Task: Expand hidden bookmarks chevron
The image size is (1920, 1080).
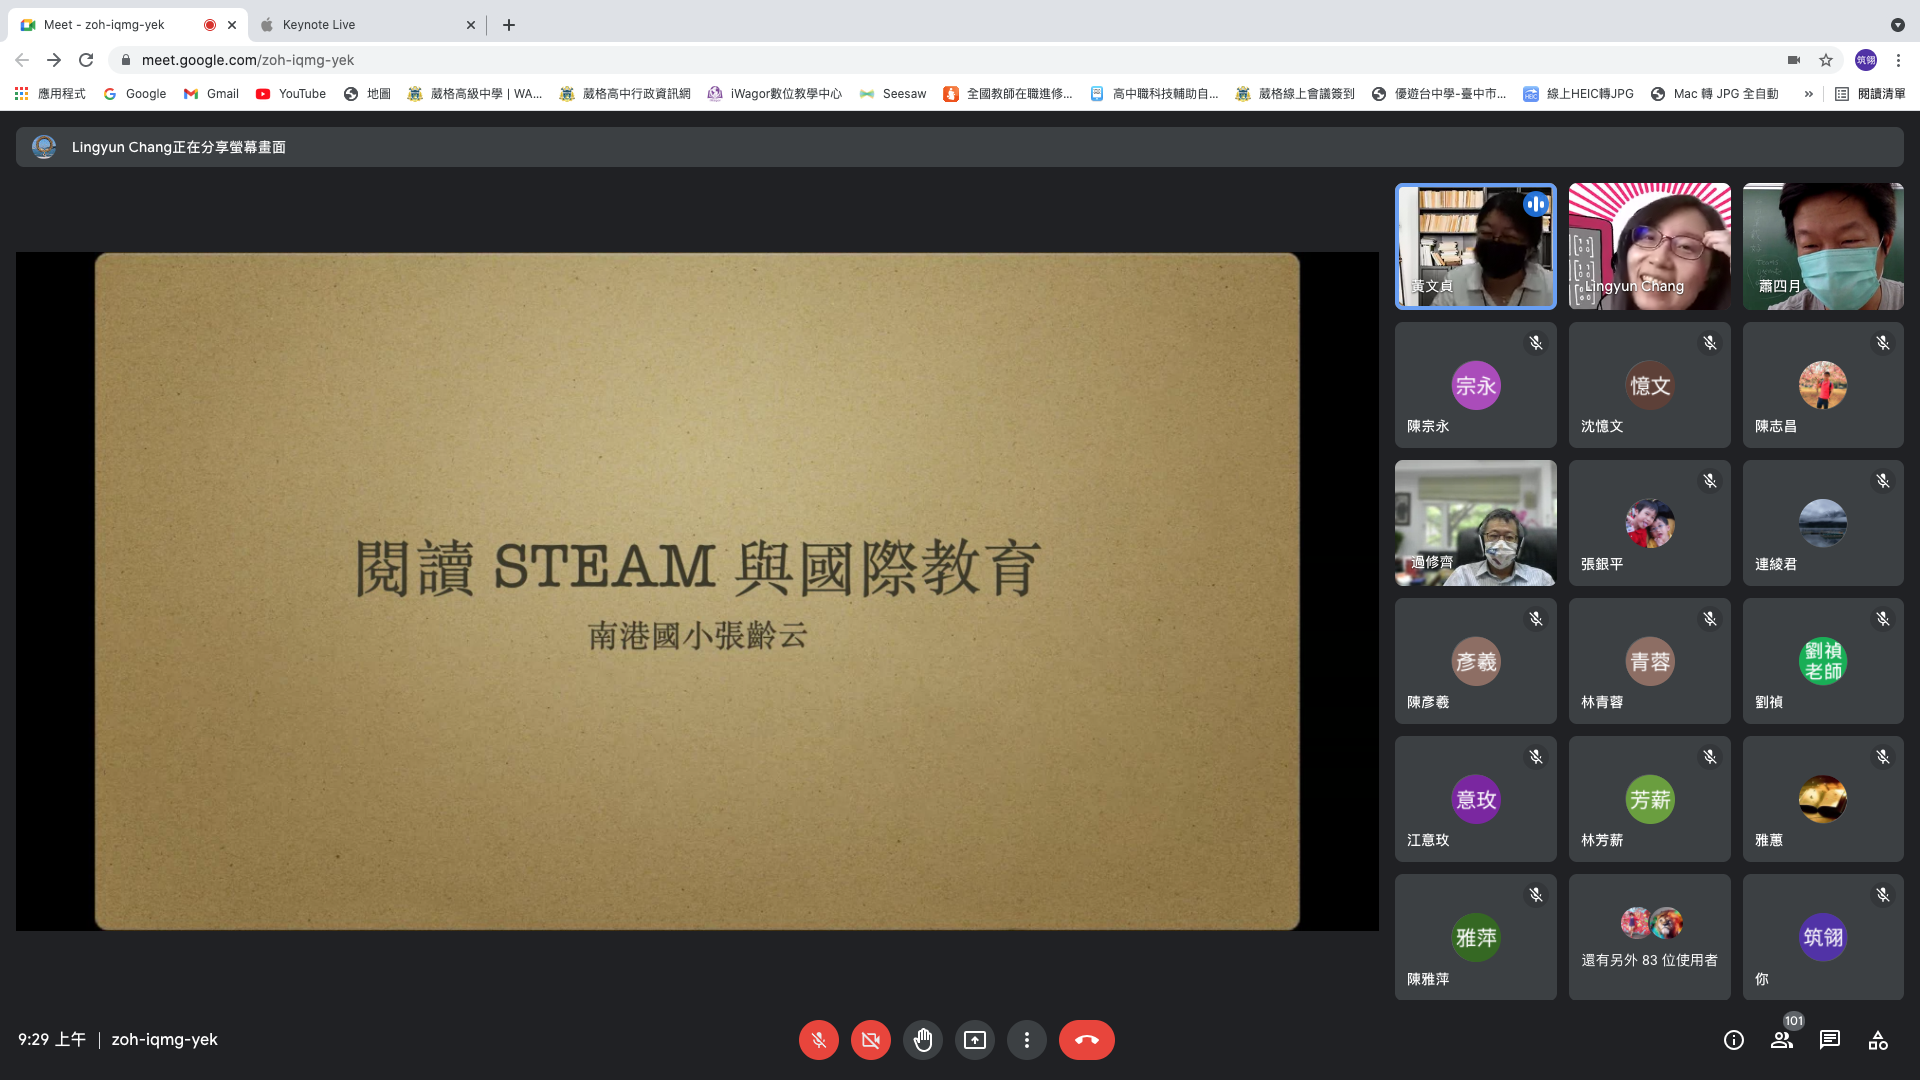Action: 1808,94
